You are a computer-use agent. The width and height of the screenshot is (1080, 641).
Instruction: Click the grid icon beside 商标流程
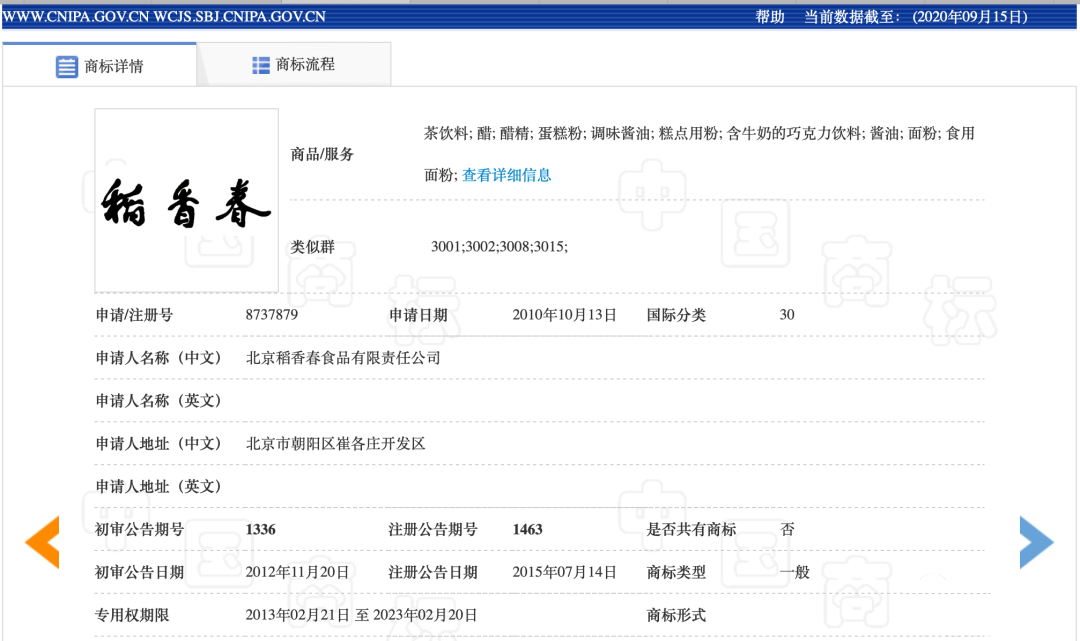click(261, 65)
